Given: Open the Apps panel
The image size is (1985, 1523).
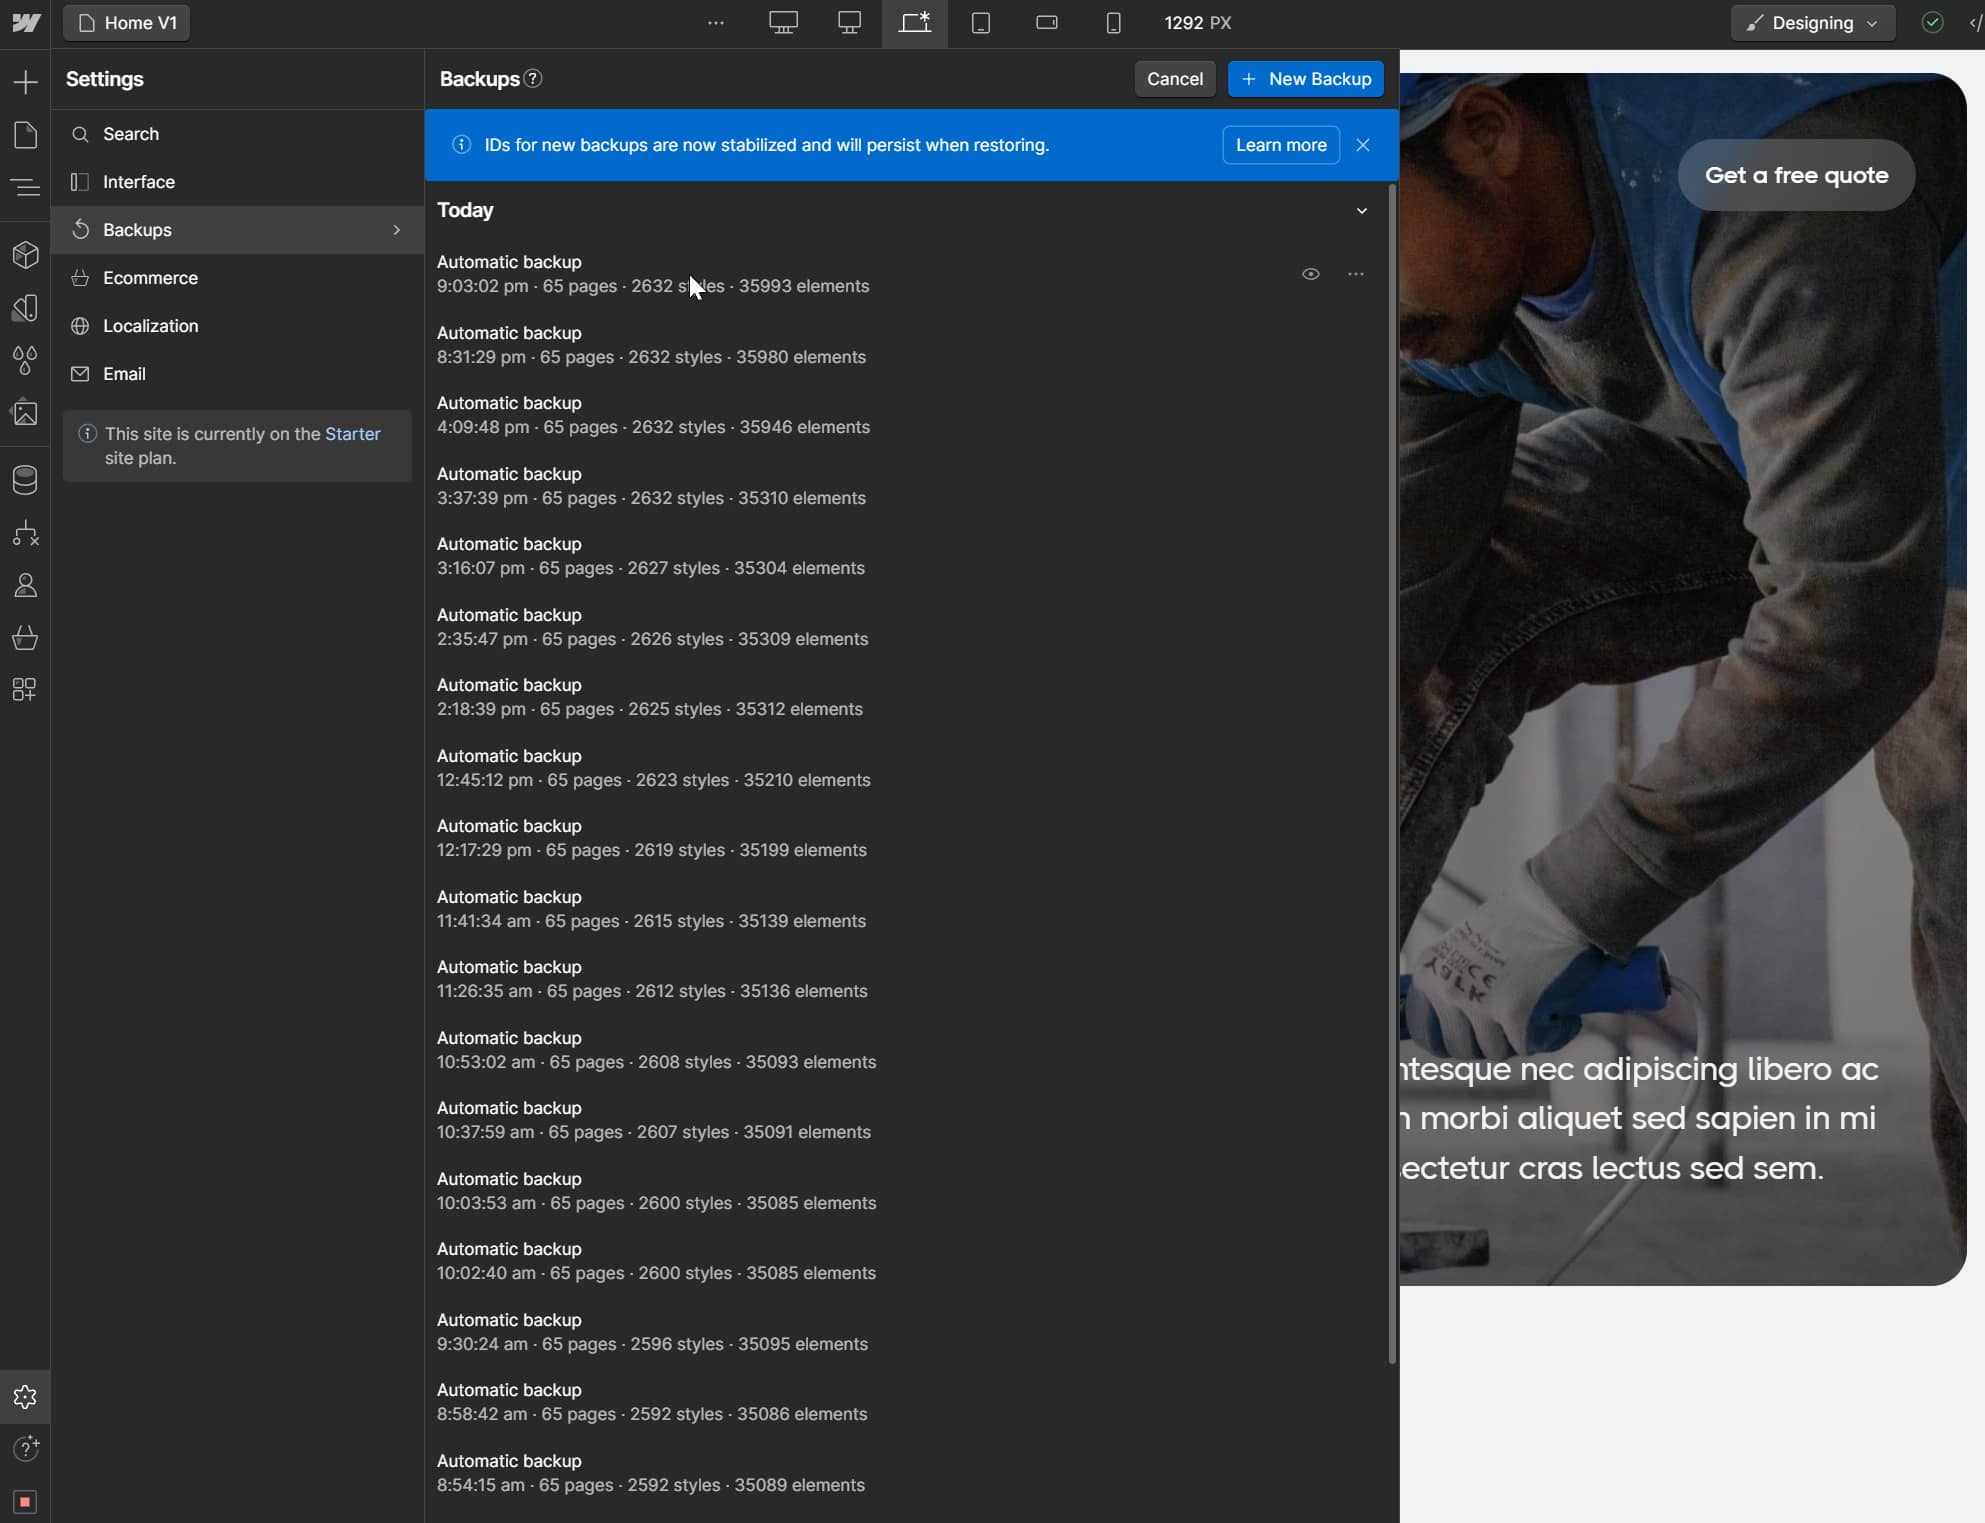Looking at the screenshot, I should 24,689.
